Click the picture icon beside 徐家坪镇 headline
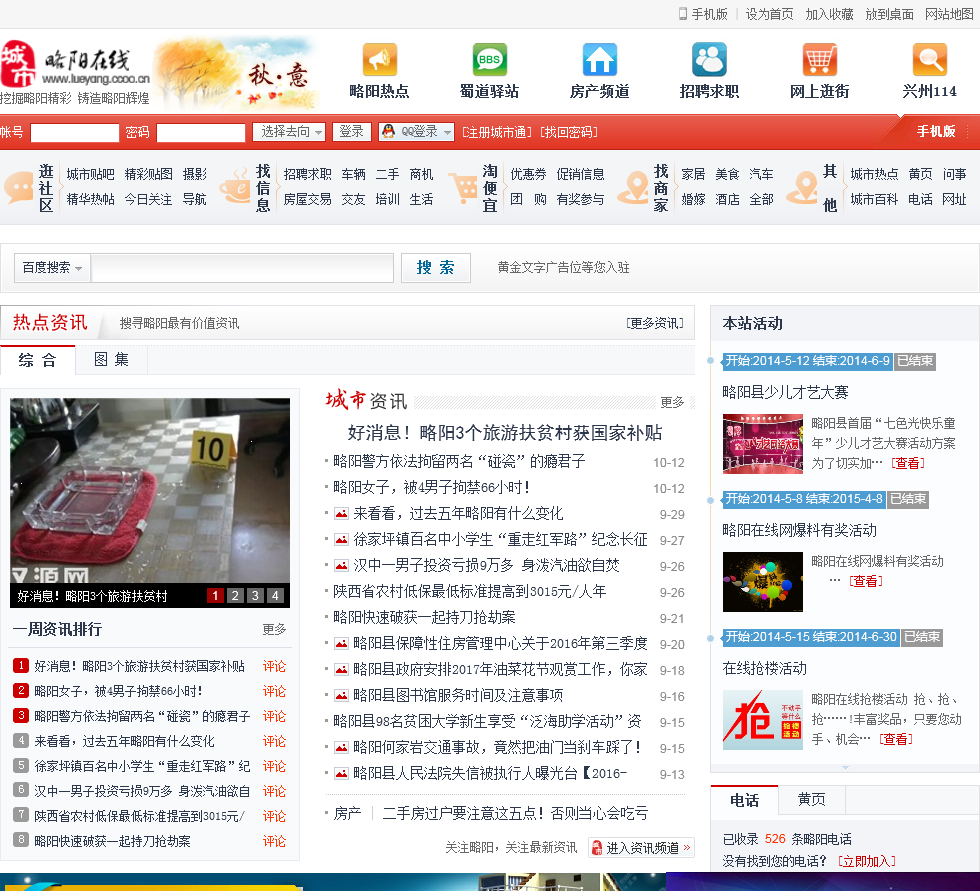980x891 pixels. (x=341, y=540)
